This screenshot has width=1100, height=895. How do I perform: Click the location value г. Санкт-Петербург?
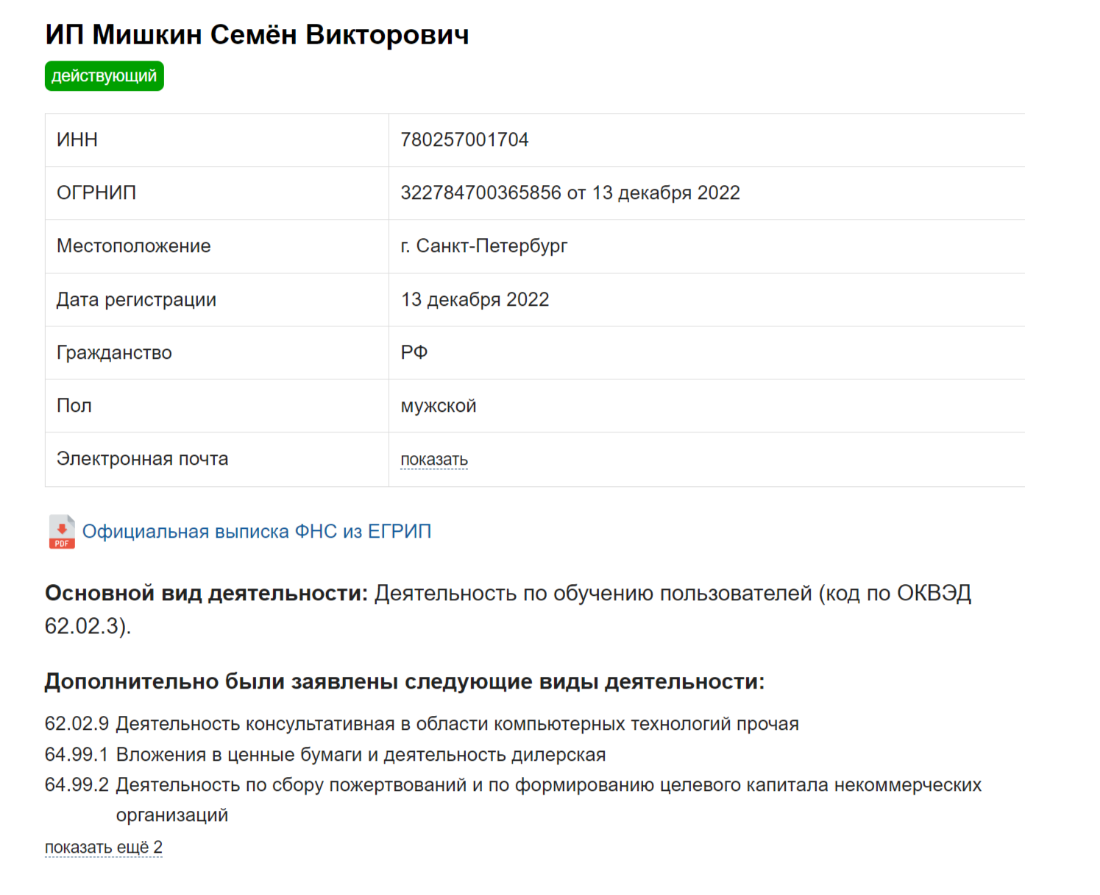click(484, 246)
